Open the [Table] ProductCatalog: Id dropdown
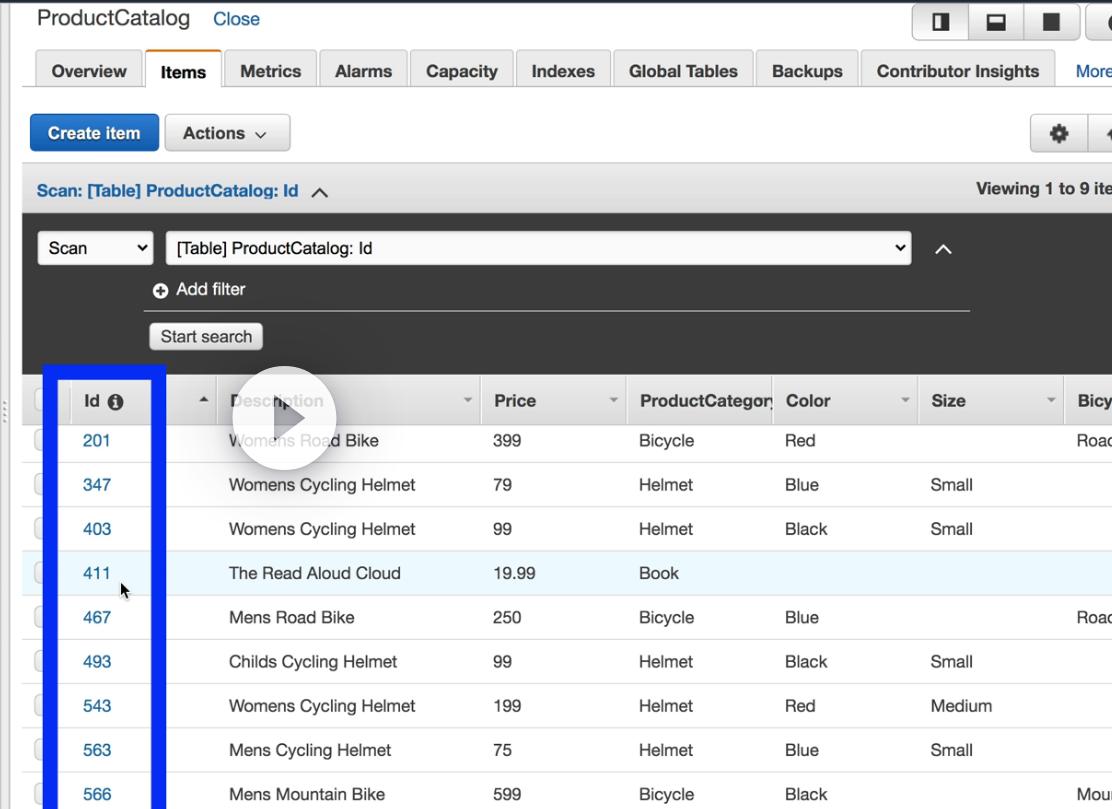The height and width of the screenshot is (809, 1112). [538, 248]
